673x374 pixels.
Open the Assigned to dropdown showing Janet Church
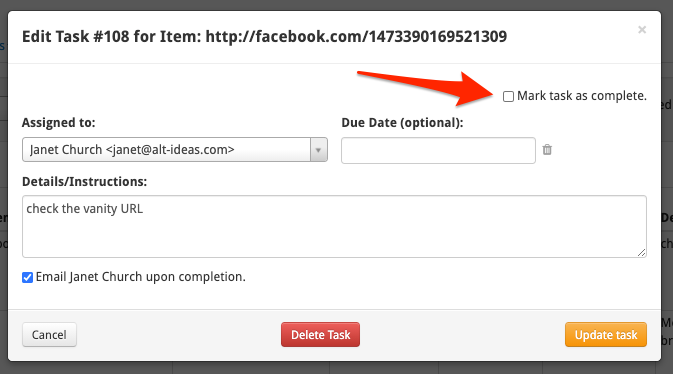click(175, 149)
